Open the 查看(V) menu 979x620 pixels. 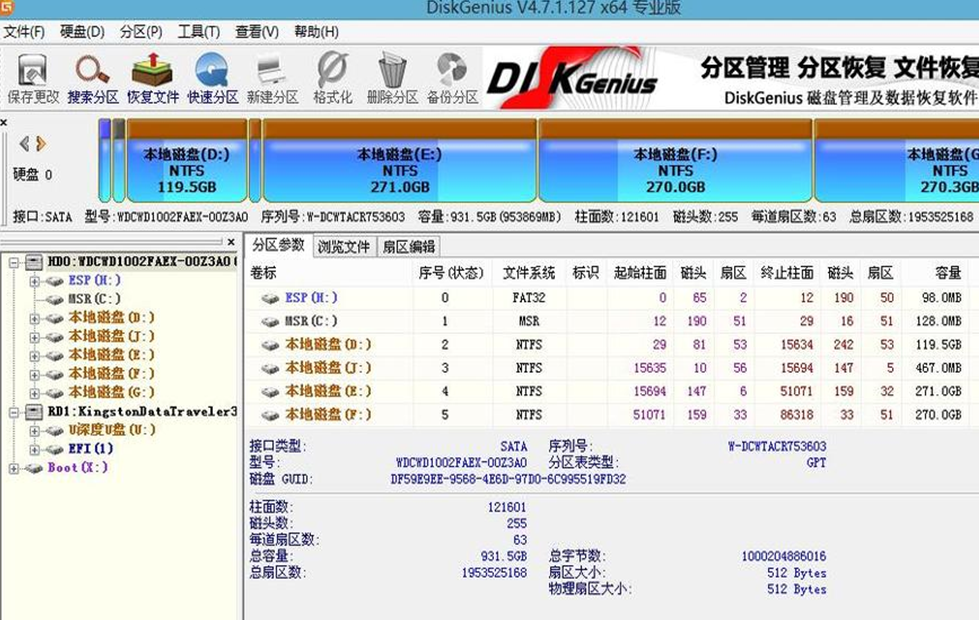coord(257,32)
